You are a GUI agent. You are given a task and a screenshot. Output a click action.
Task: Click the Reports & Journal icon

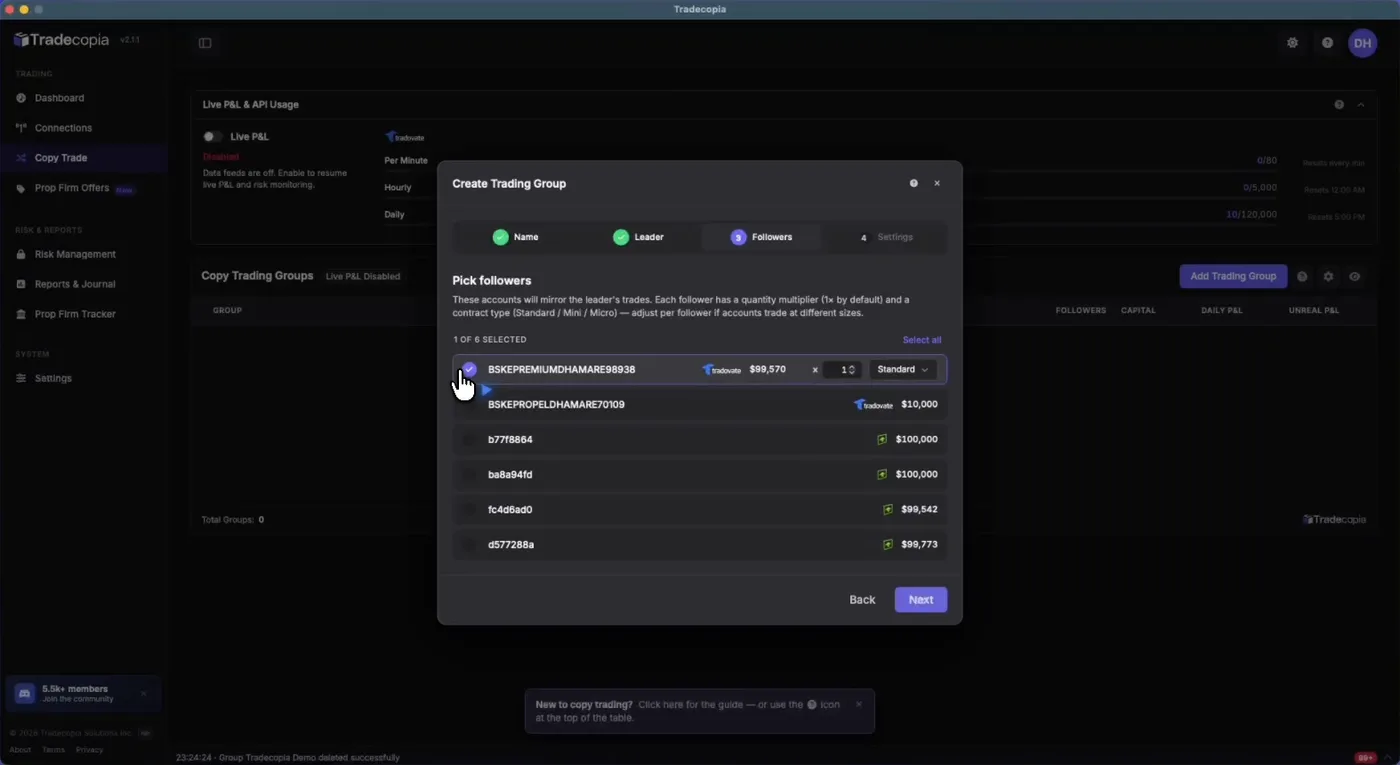21,284
